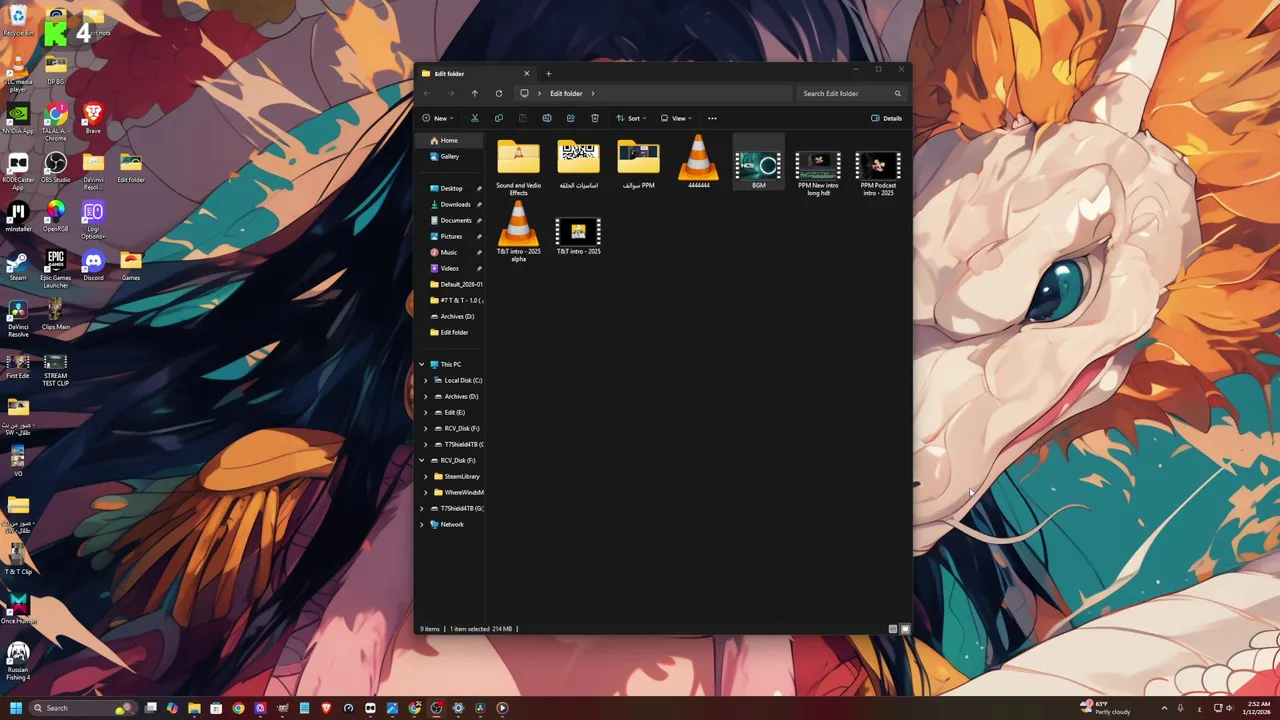Open Gallery in navigation pane
1280x720 pixels.
(x=450, y=156)
